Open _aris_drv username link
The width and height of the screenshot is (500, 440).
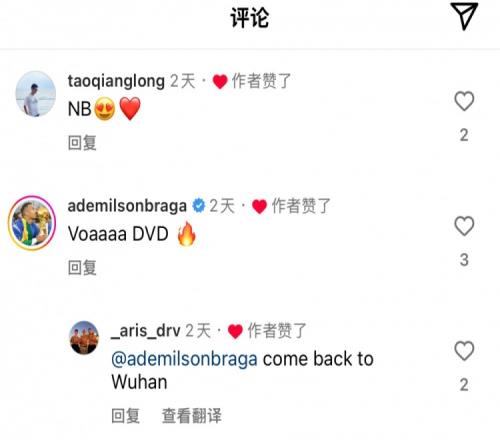(x=146, y=331)
